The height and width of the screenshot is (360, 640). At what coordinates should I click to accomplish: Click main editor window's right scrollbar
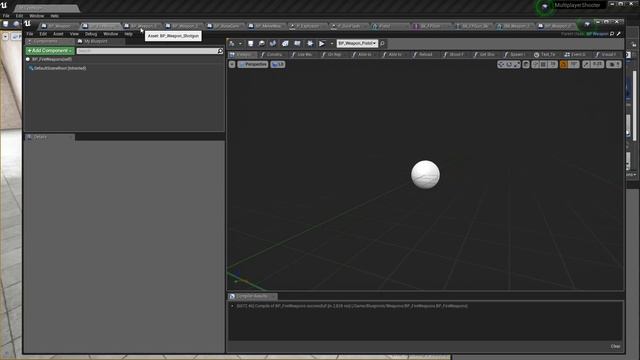pos(634,106)
